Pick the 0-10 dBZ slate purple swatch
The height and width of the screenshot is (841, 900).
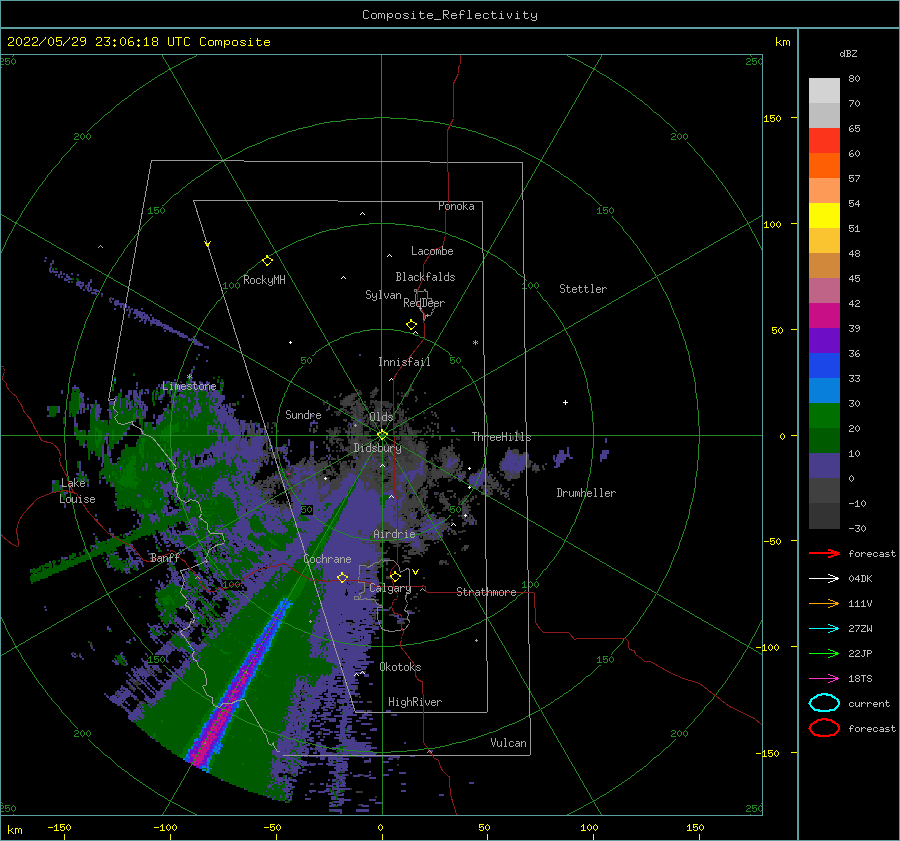click(x=824, y=465)
